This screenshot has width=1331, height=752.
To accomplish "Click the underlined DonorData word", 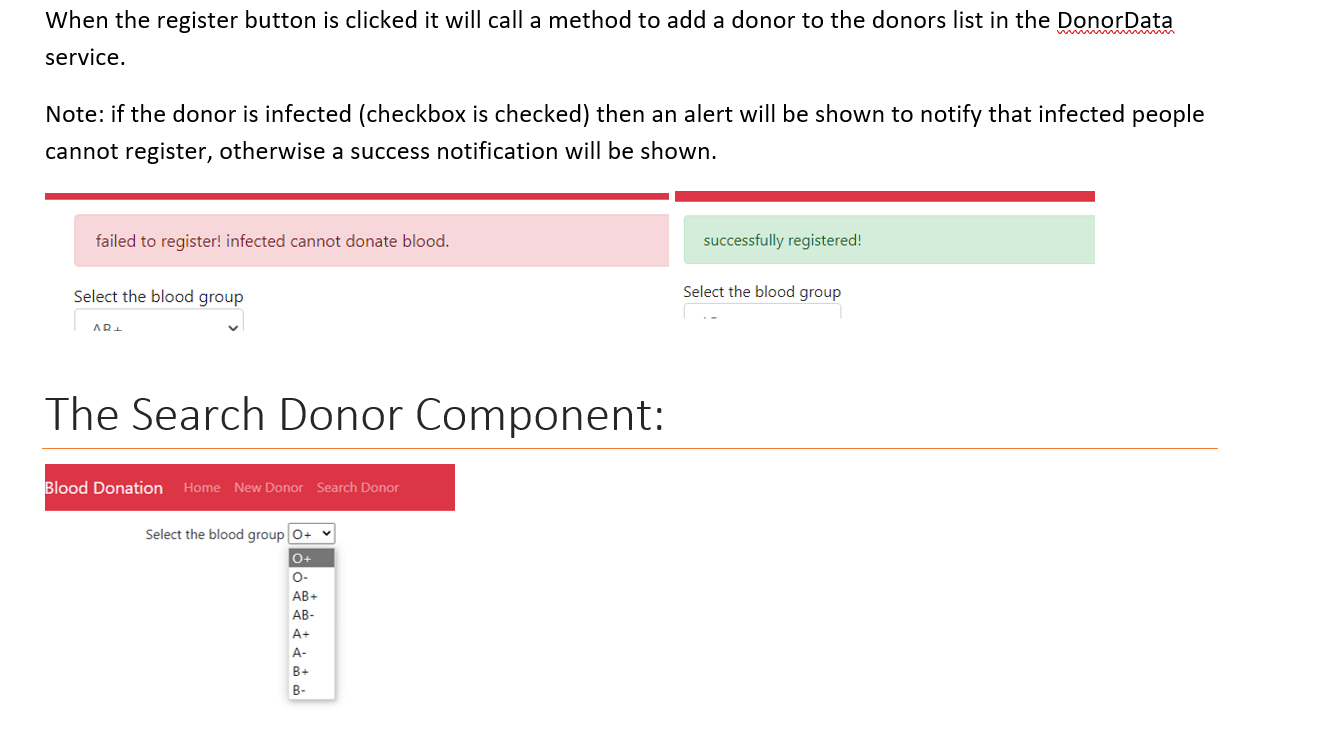I will point(1115,20).
